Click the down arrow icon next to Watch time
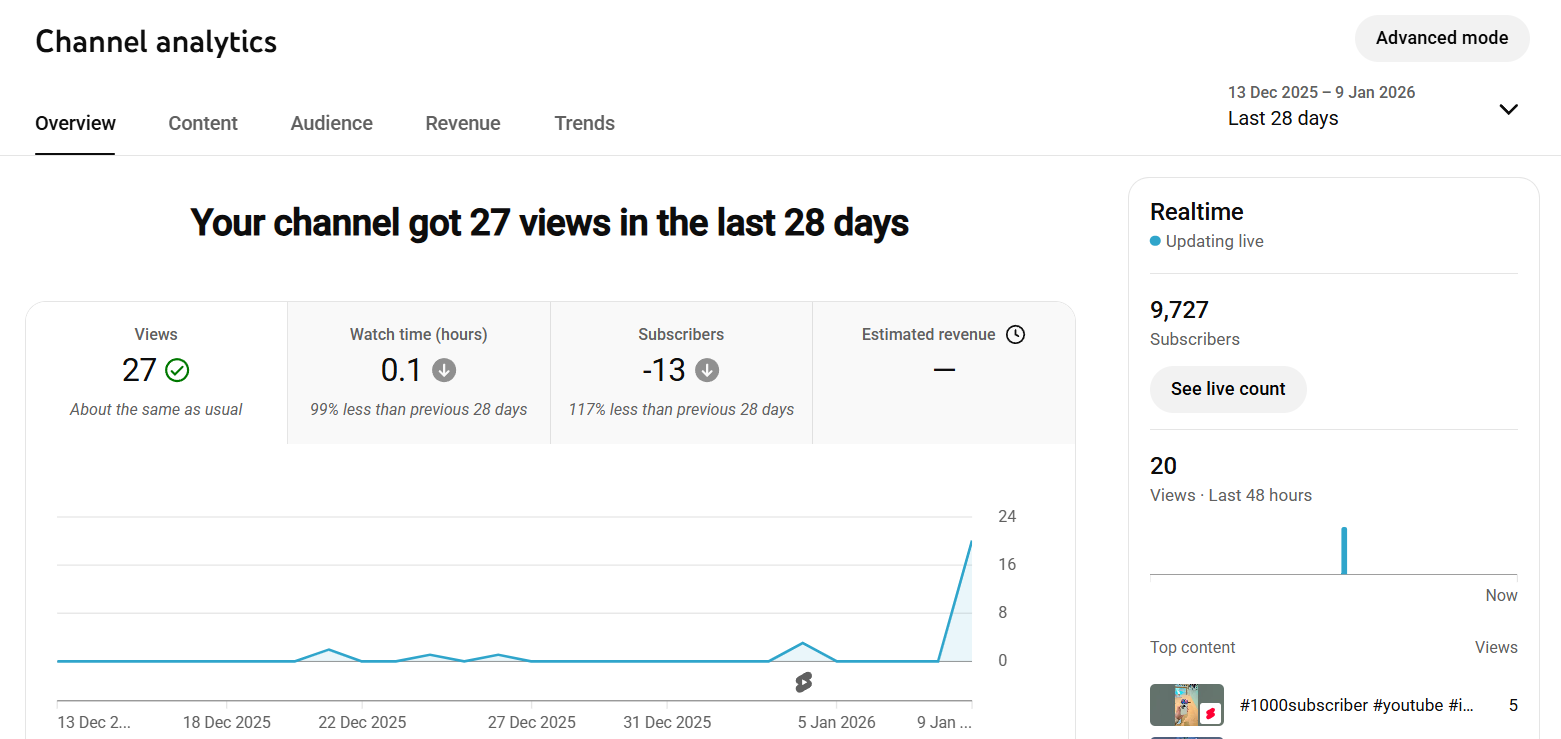The height and width of the screenshot is (739, 1561). (444, 370)
